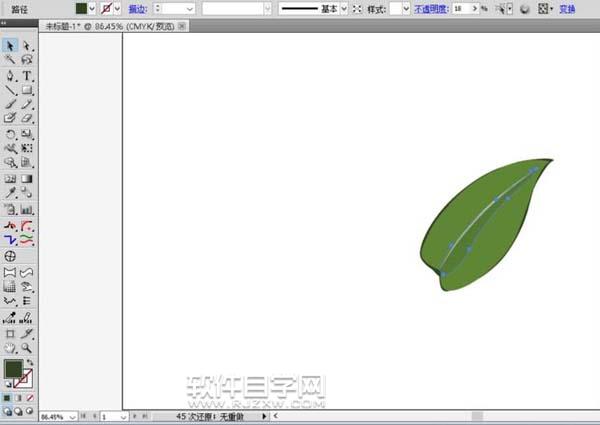600x425 pixels.
Task: Click the 描边 stroke link
Action: tap(137, 8)
